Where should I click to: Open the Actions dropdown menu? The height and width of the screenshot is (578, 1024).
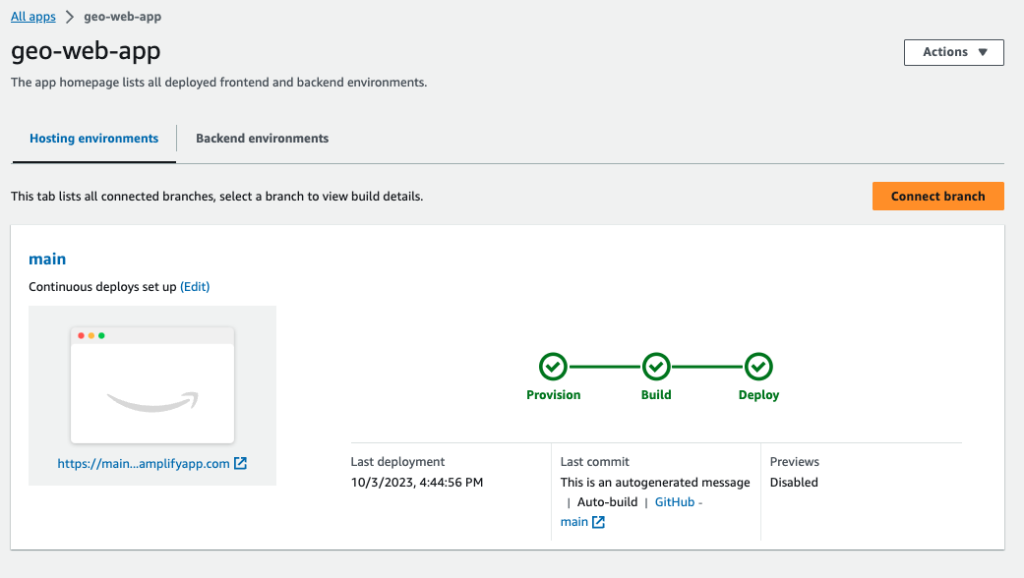(953, 52)
